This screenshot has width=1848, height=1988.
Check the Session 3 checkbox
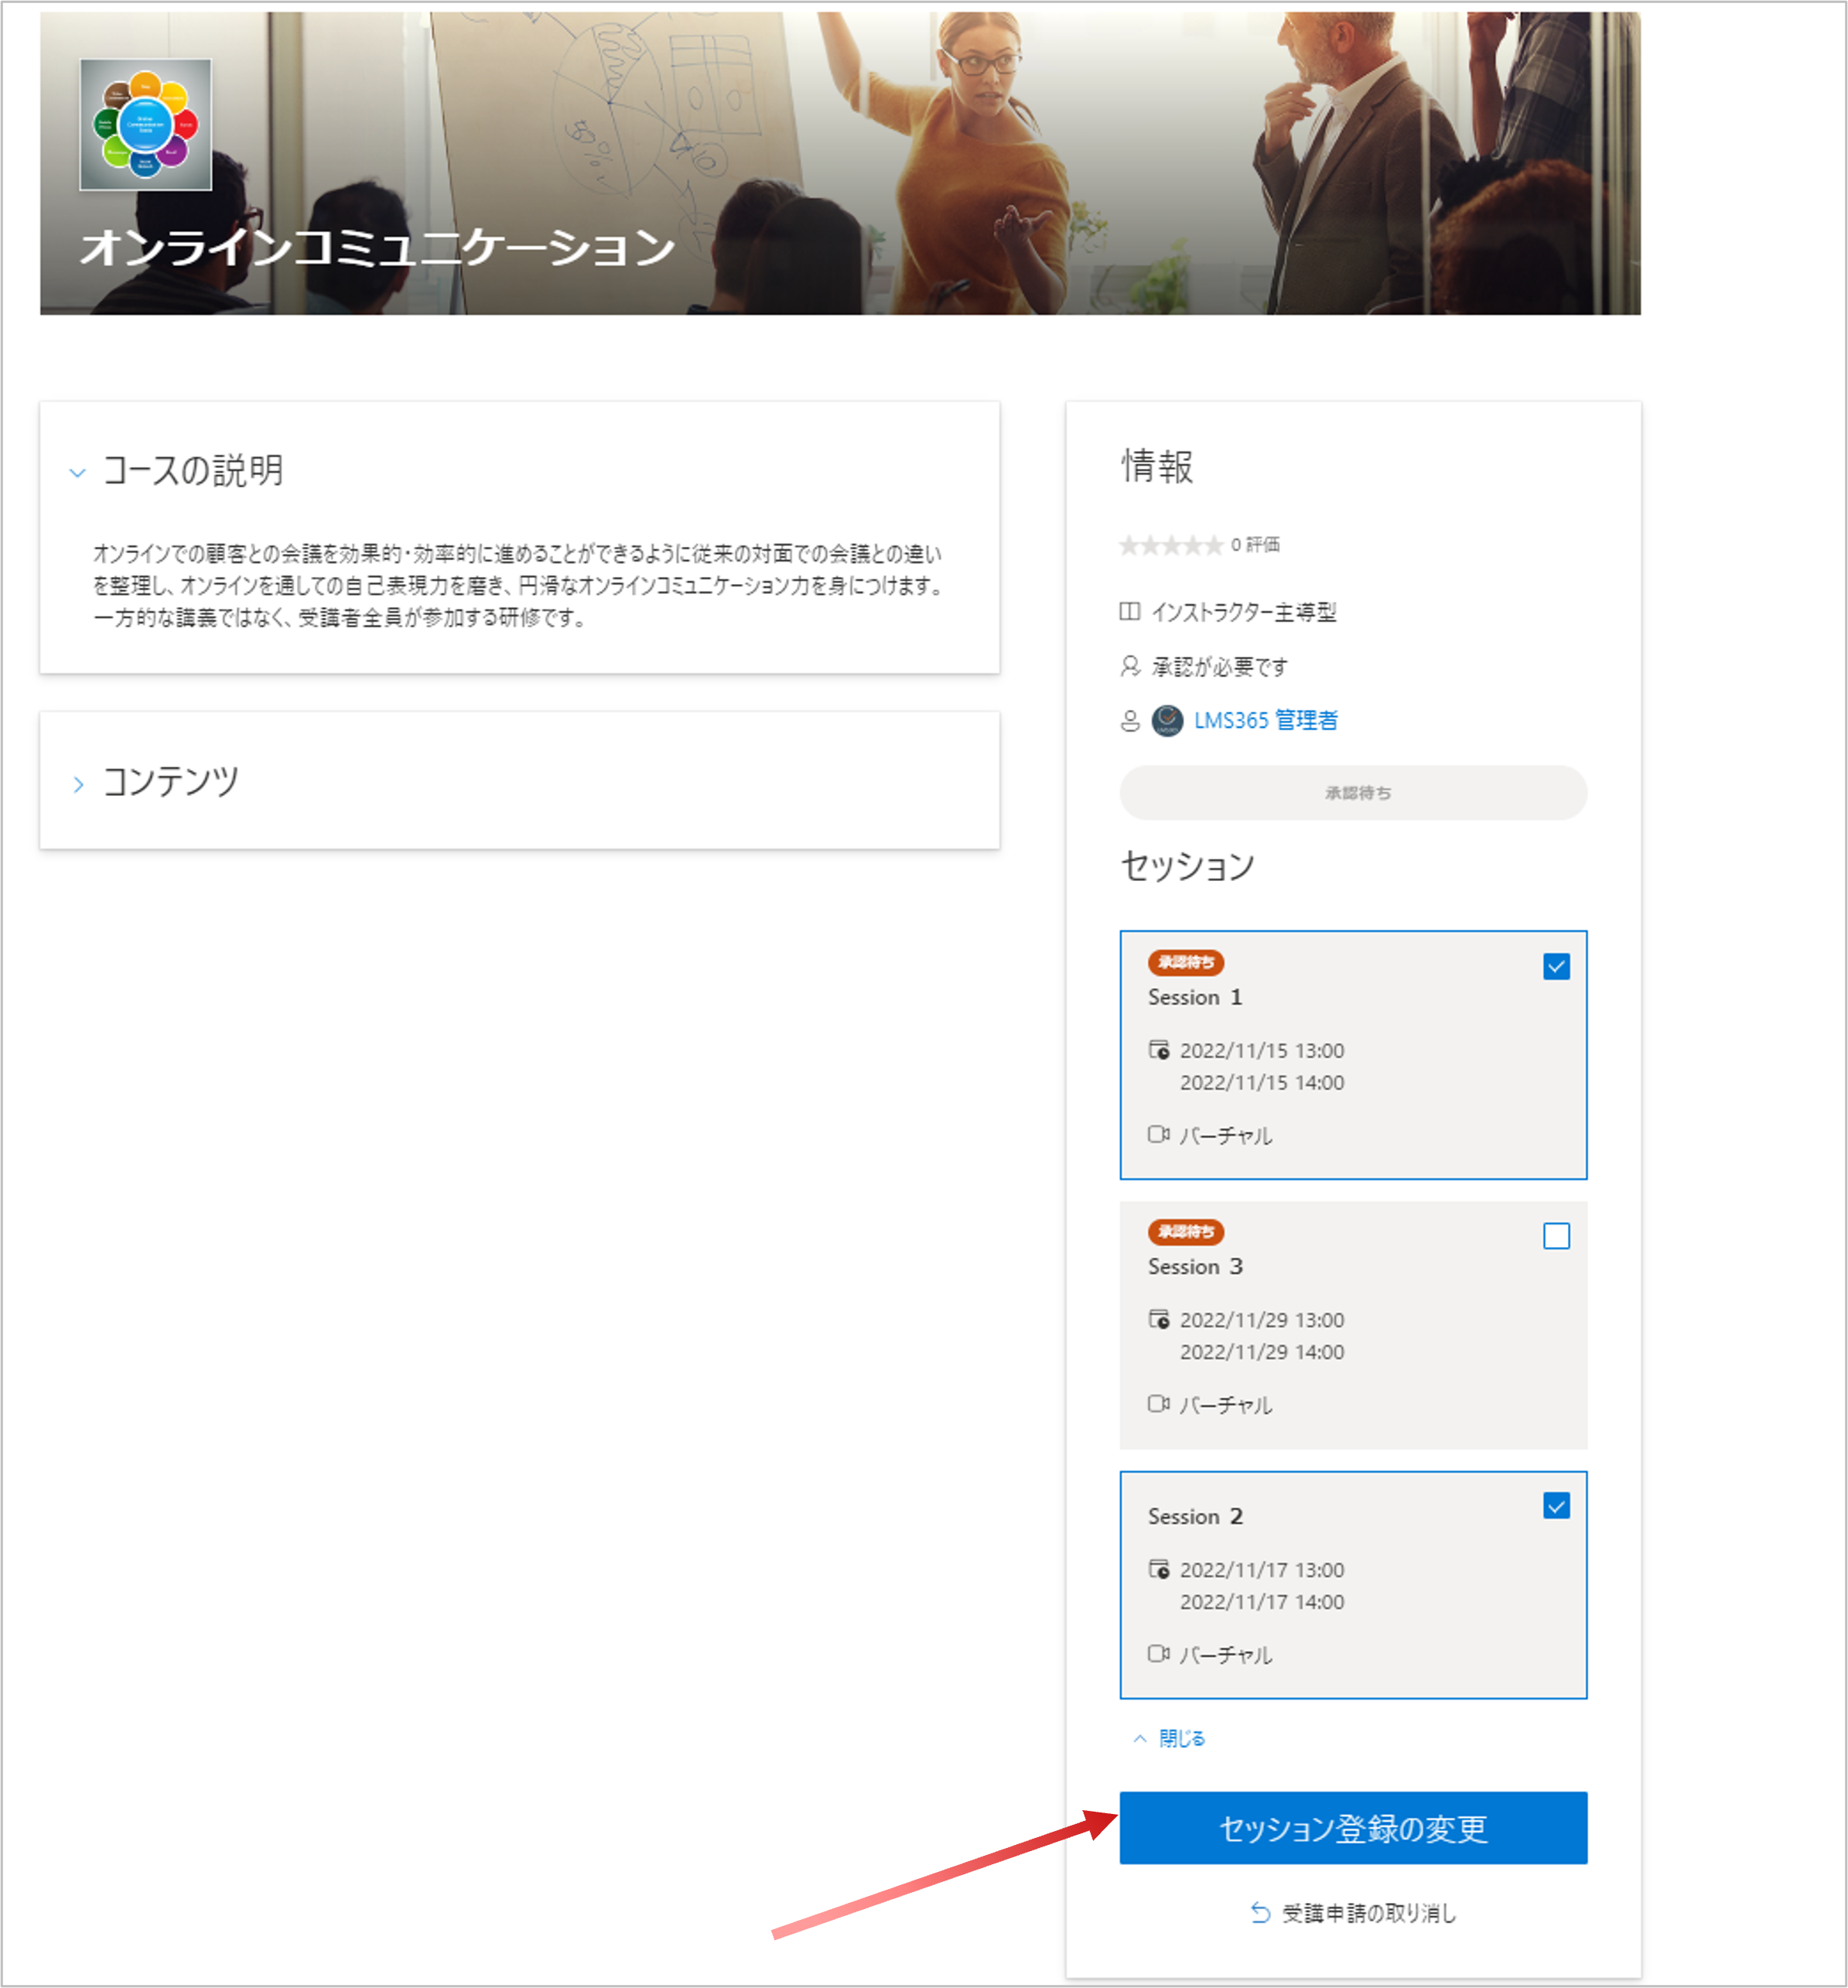1556,1235
